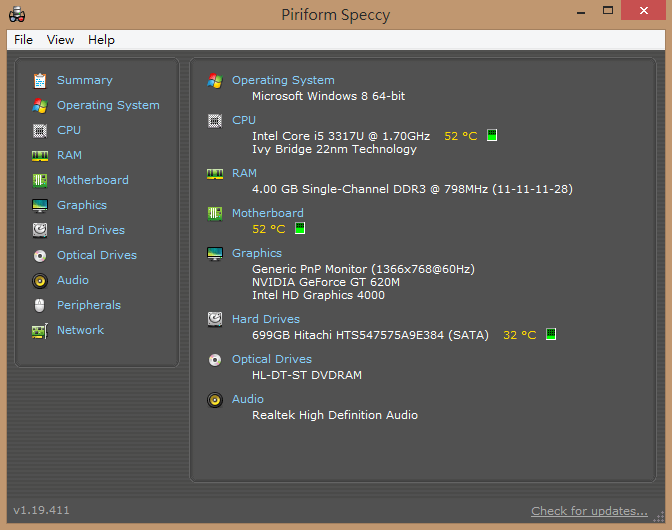Select Graphics in the sidebar
The height and width of the screenshot is (530, 672).
82,205
